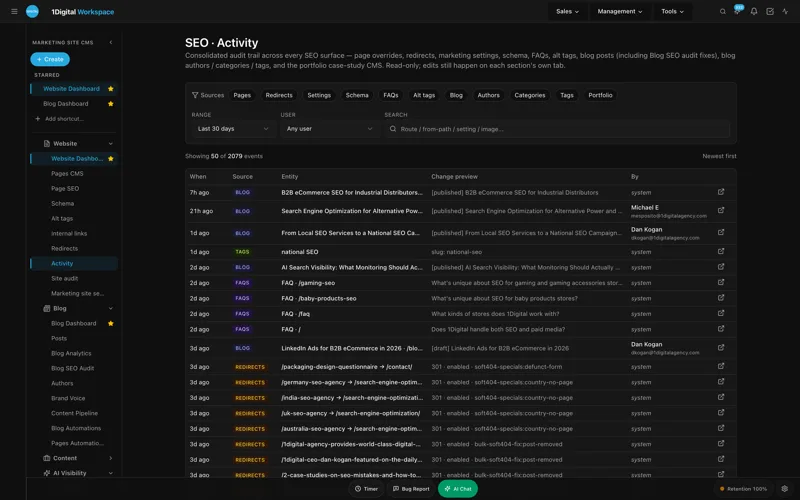Toggle star on Blog Dashboard under Blog section
Viewport: 800px width, 500px height.
pos(111,323)
